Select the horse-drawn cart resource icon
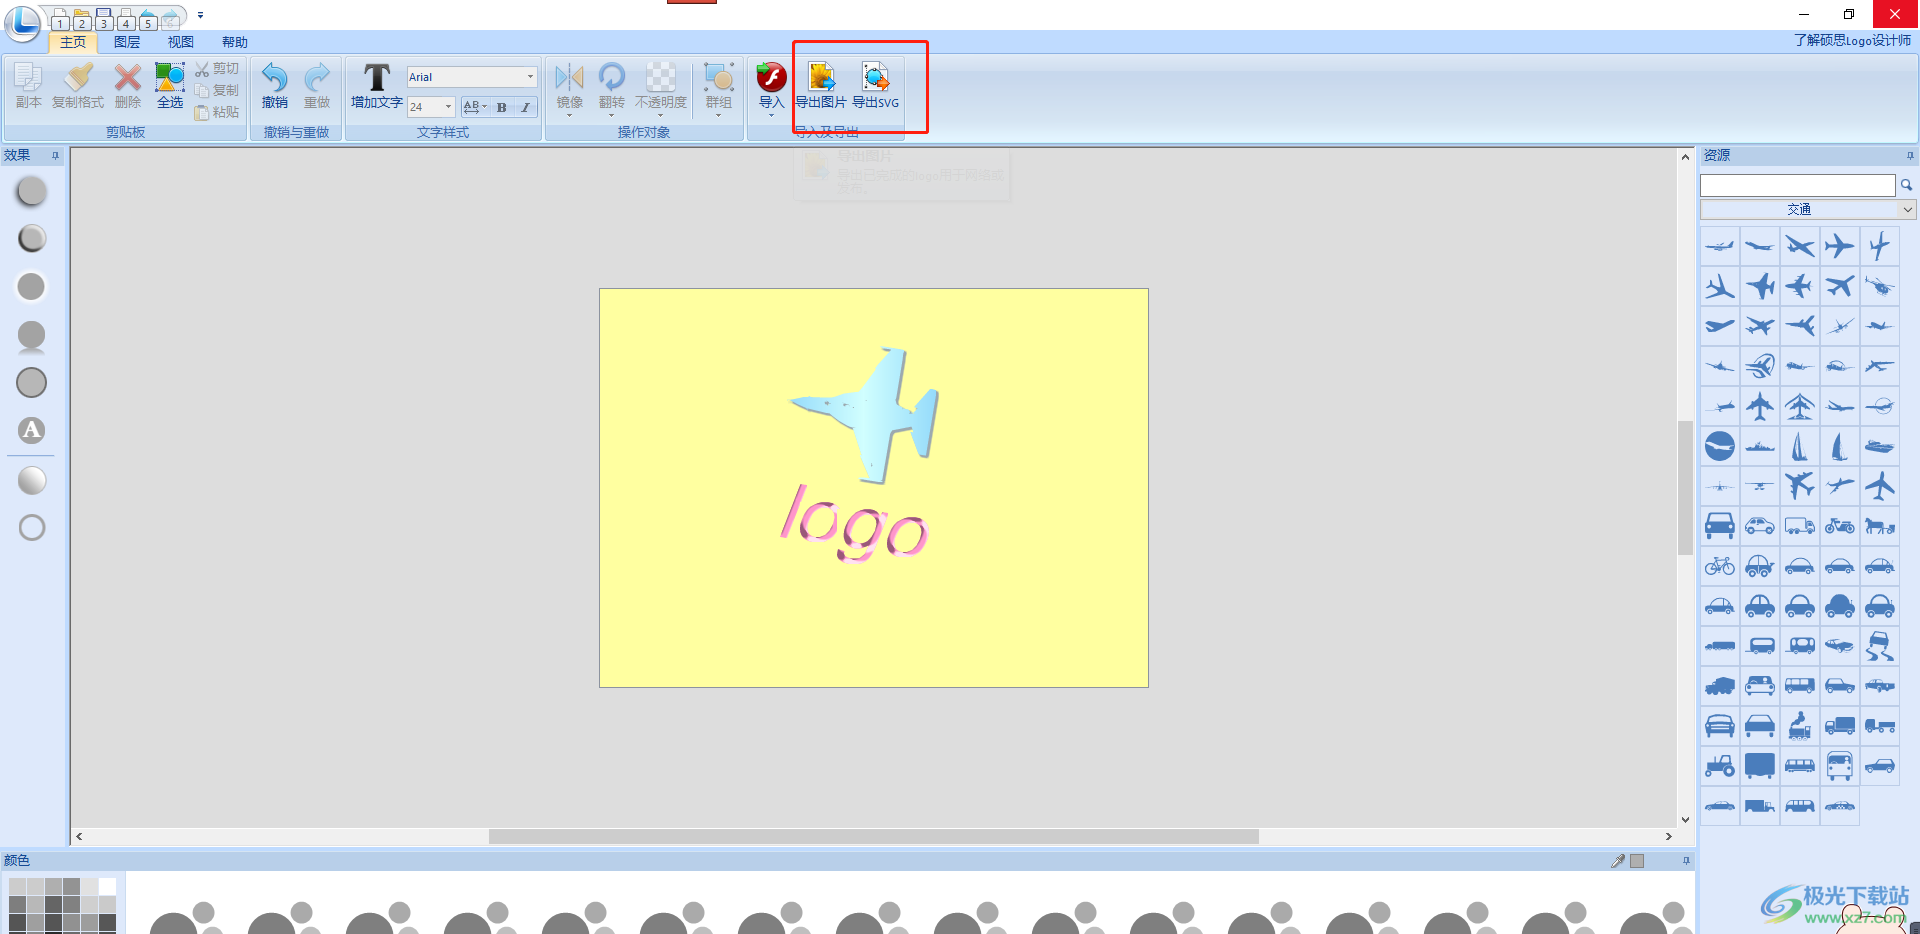Image resolution: width=1920 pixels, height=934 pixels. (1880, 526)
